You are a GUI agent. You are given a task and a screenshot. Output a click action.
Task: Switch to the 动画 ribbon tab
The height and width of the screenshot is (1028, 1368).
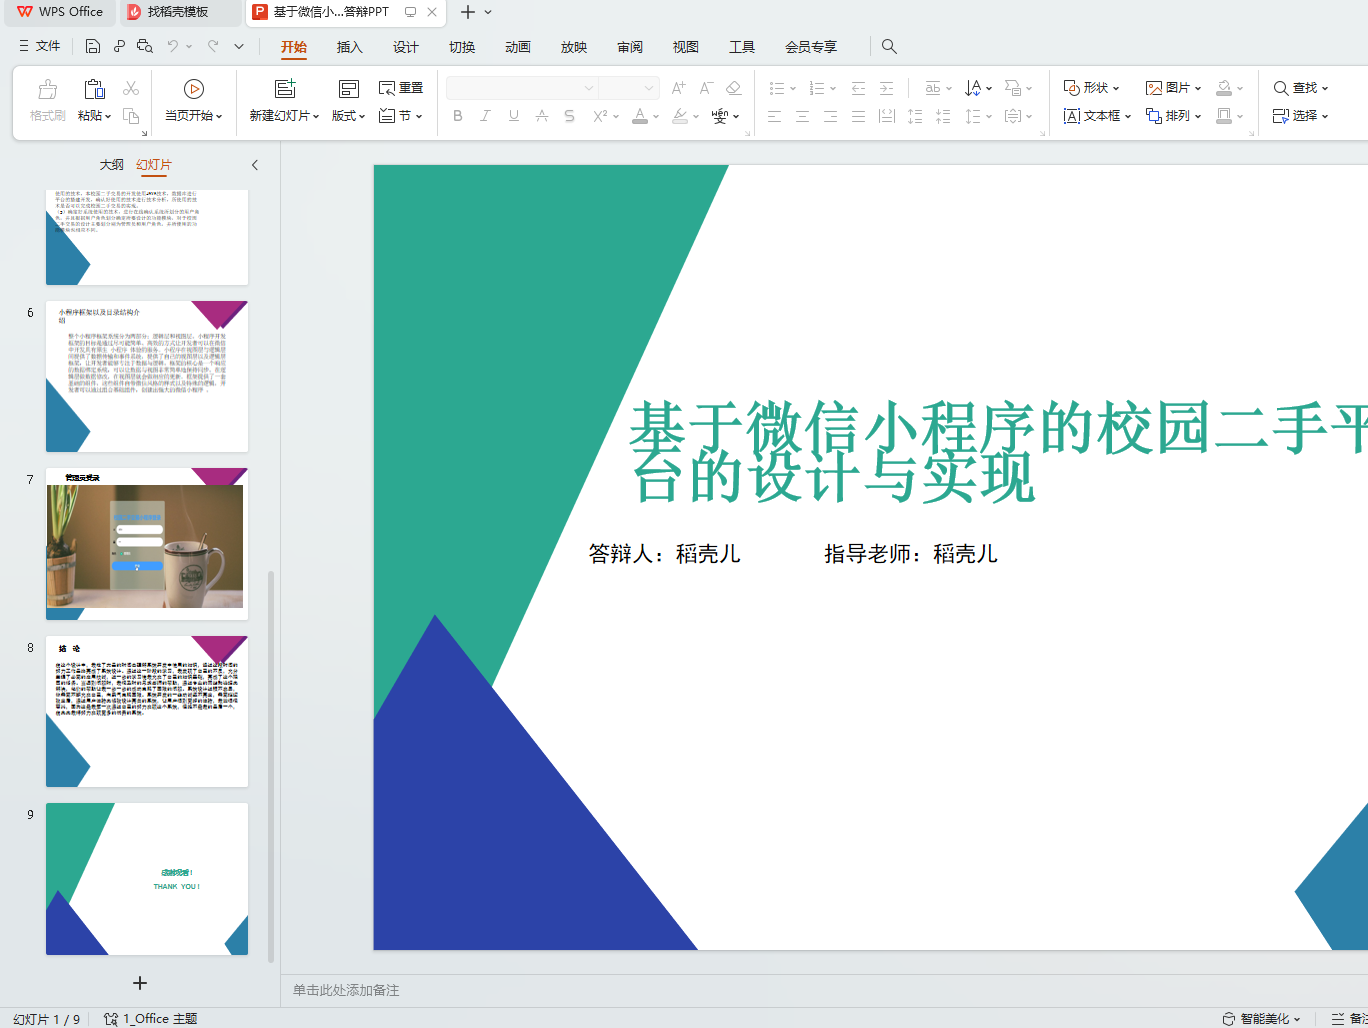tap(517, 47)
